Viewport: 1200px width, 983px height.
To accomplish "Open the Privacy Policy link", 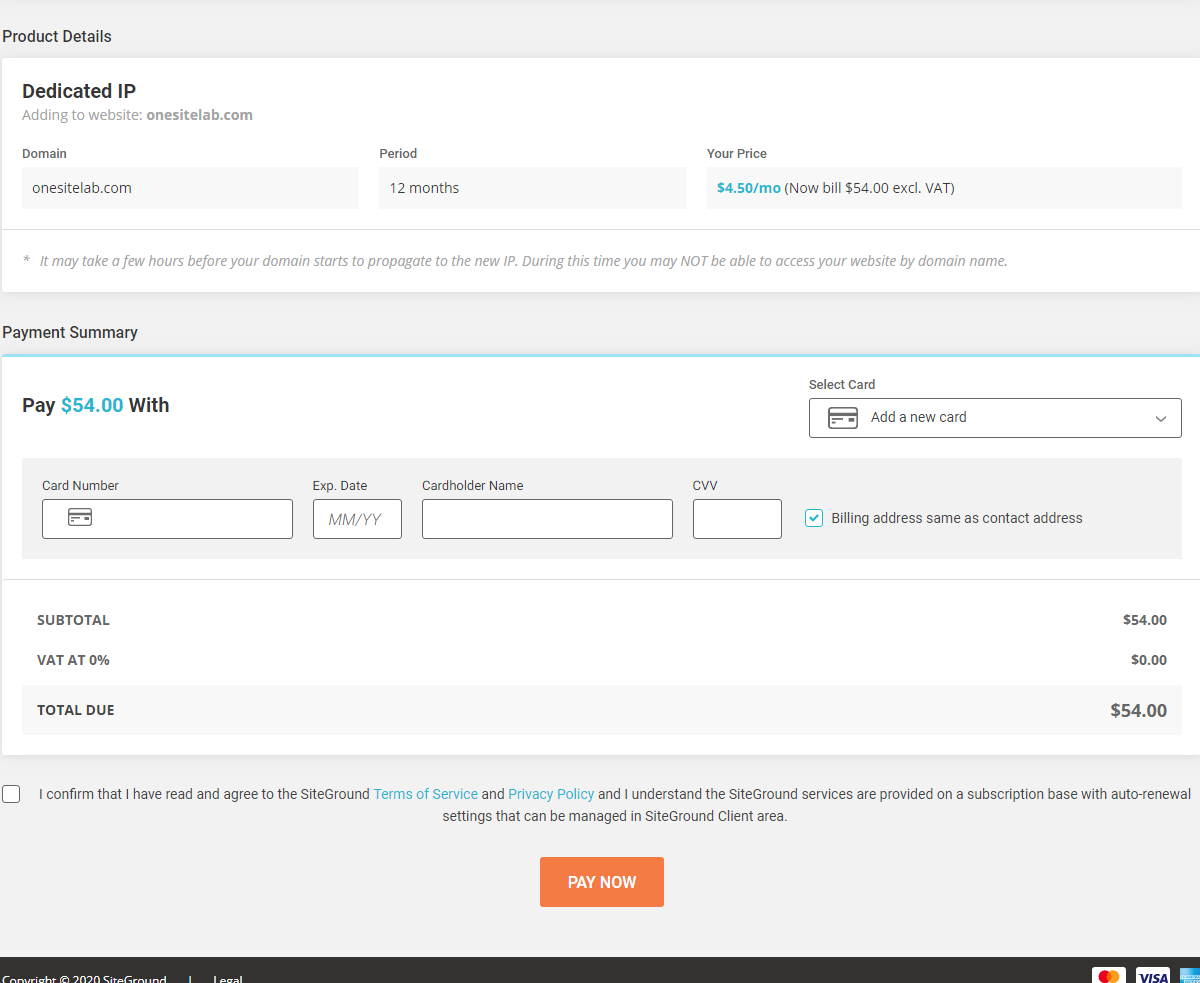I will pos(551,794).
